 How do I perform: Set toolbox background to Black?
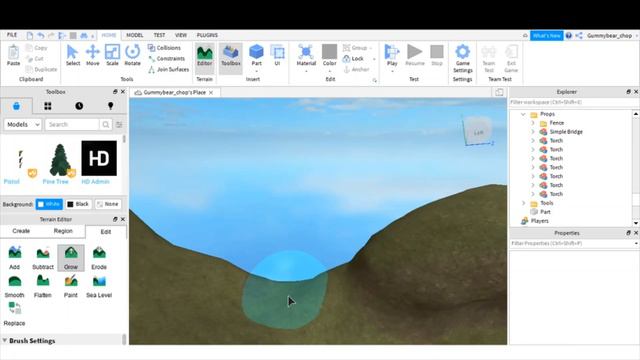click(x=78, y=204)
